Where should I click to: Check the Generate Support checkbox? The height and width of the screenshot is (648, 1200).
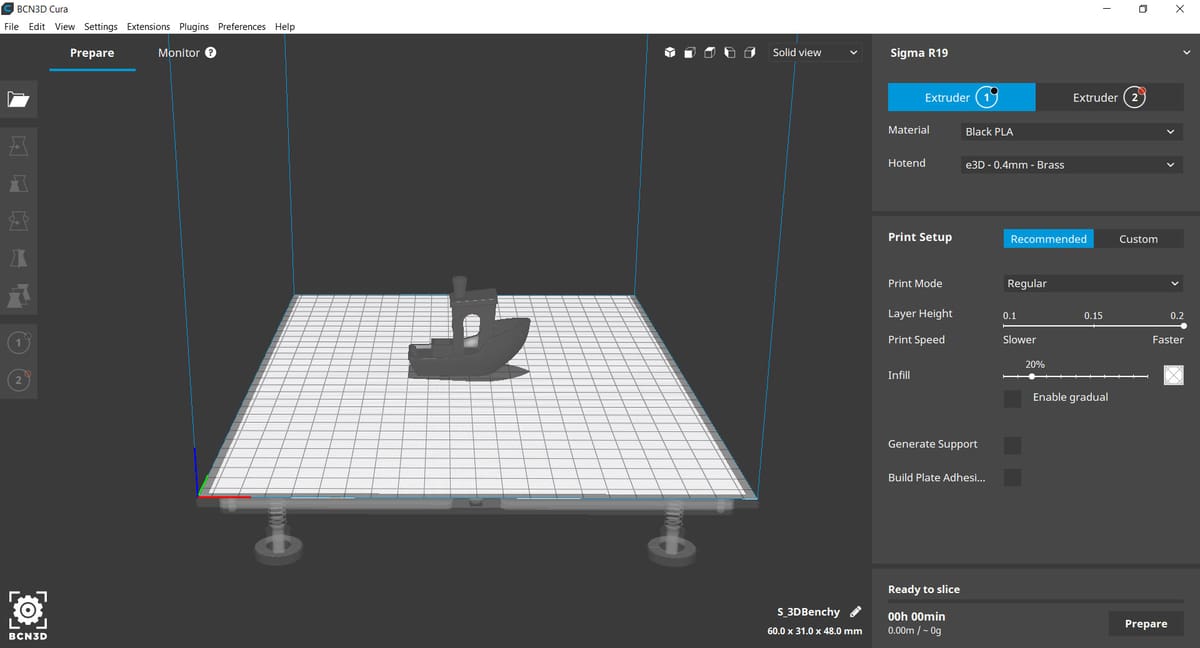[1012, 445]
